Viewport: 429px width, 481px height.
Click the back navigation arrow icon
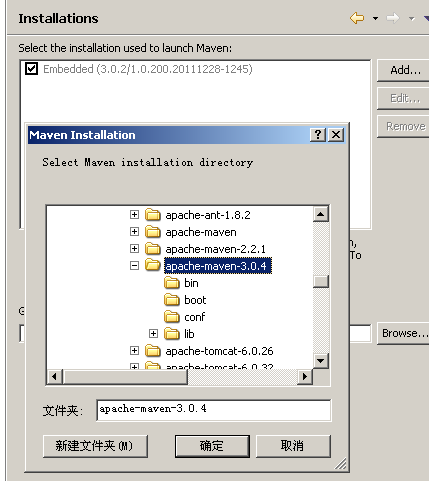[357, 18]
